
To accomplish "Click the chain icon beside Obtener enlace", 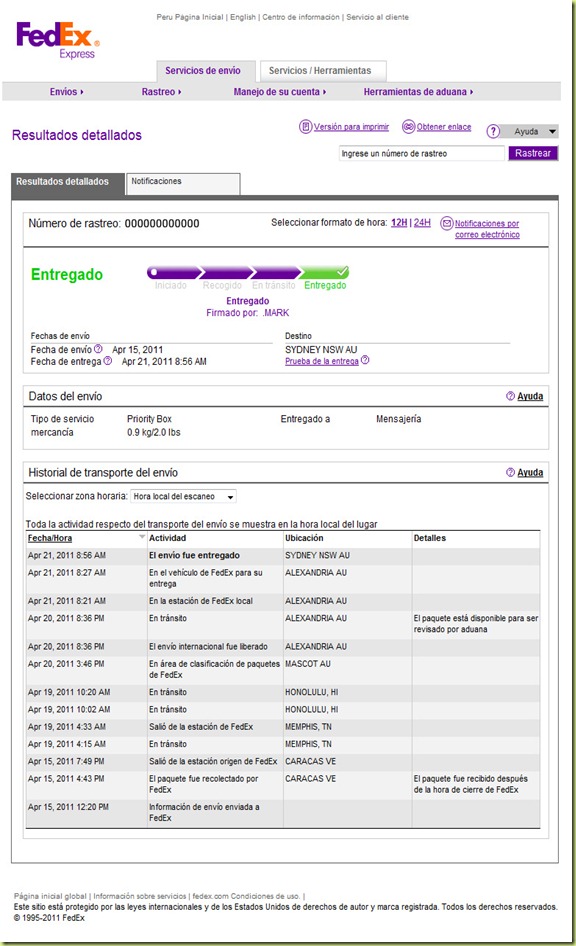I will (408, 127).
